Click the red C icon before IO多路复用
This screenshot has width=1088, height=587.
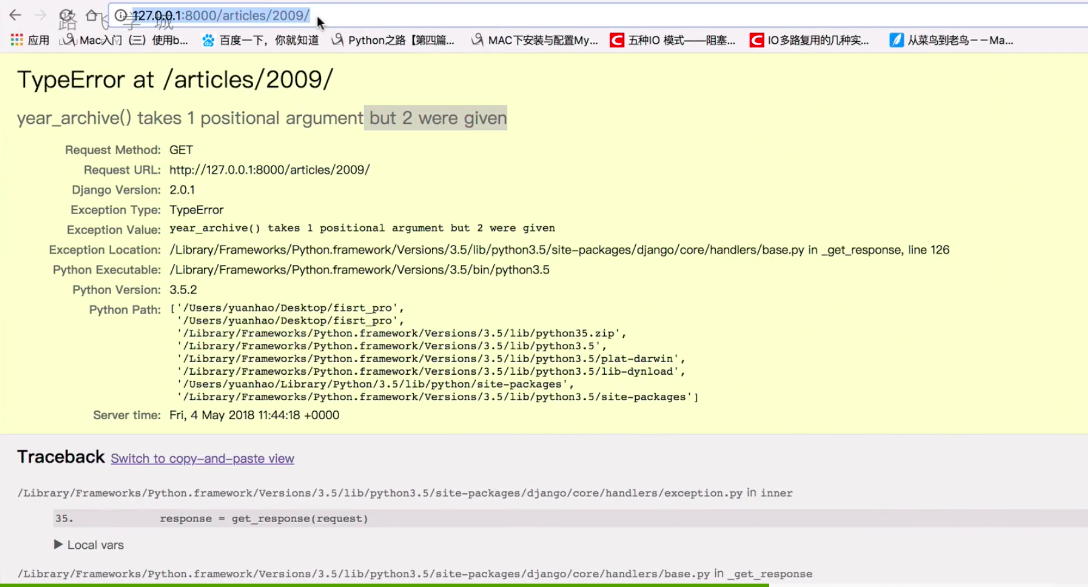(756, 40)
